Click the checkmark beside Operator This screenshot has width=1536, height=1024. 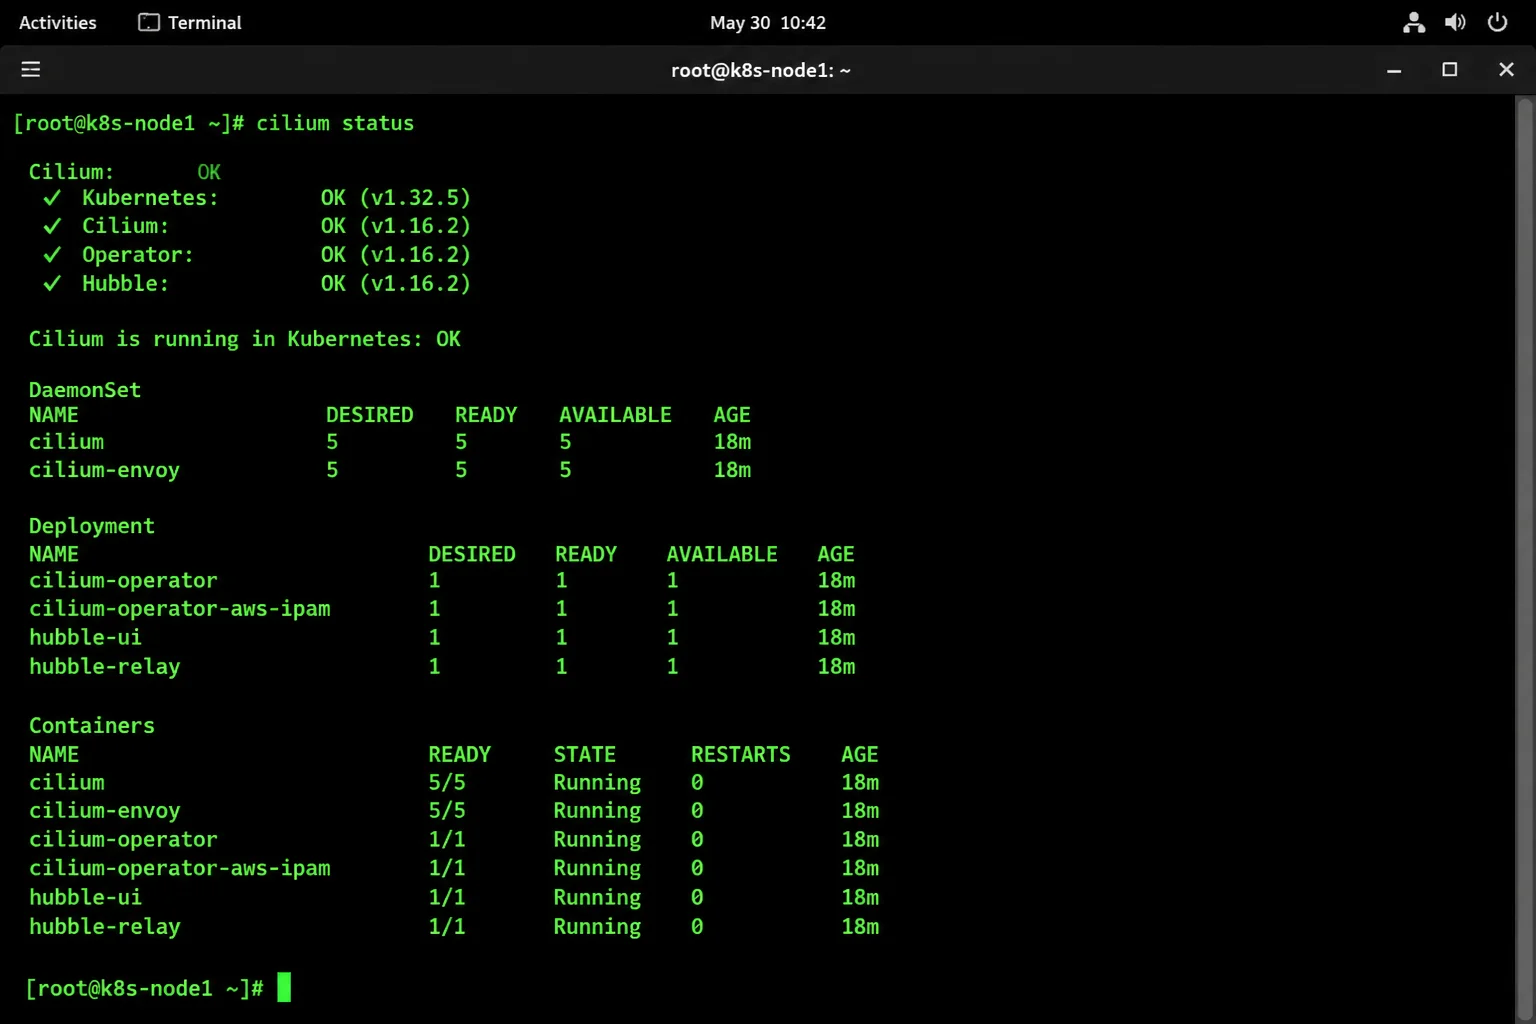click(x=52, y=255)
